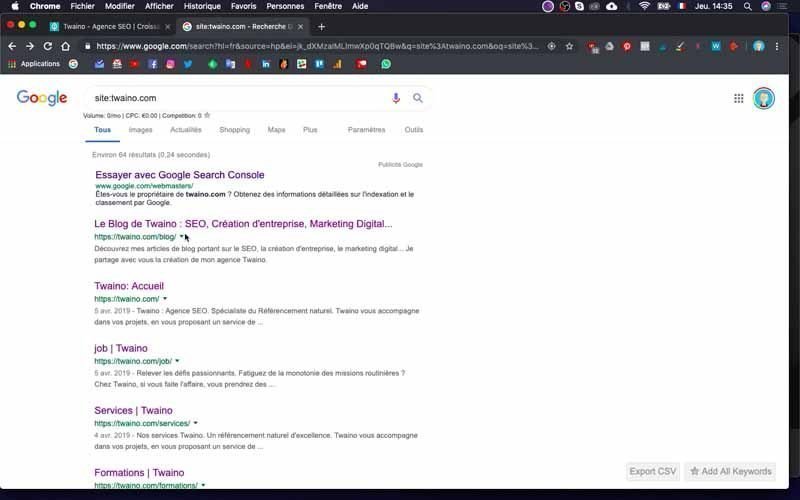
Task: Click the star next to Competition value
Action: tap(207, 115)
